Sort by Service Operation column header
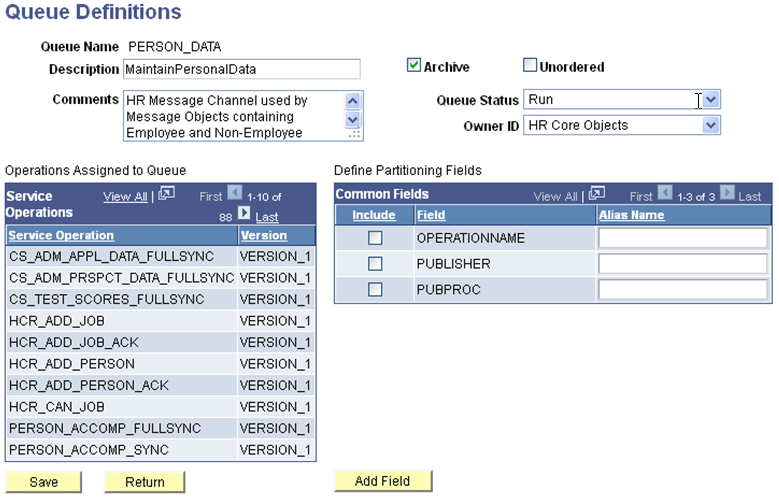 [61, 236]
